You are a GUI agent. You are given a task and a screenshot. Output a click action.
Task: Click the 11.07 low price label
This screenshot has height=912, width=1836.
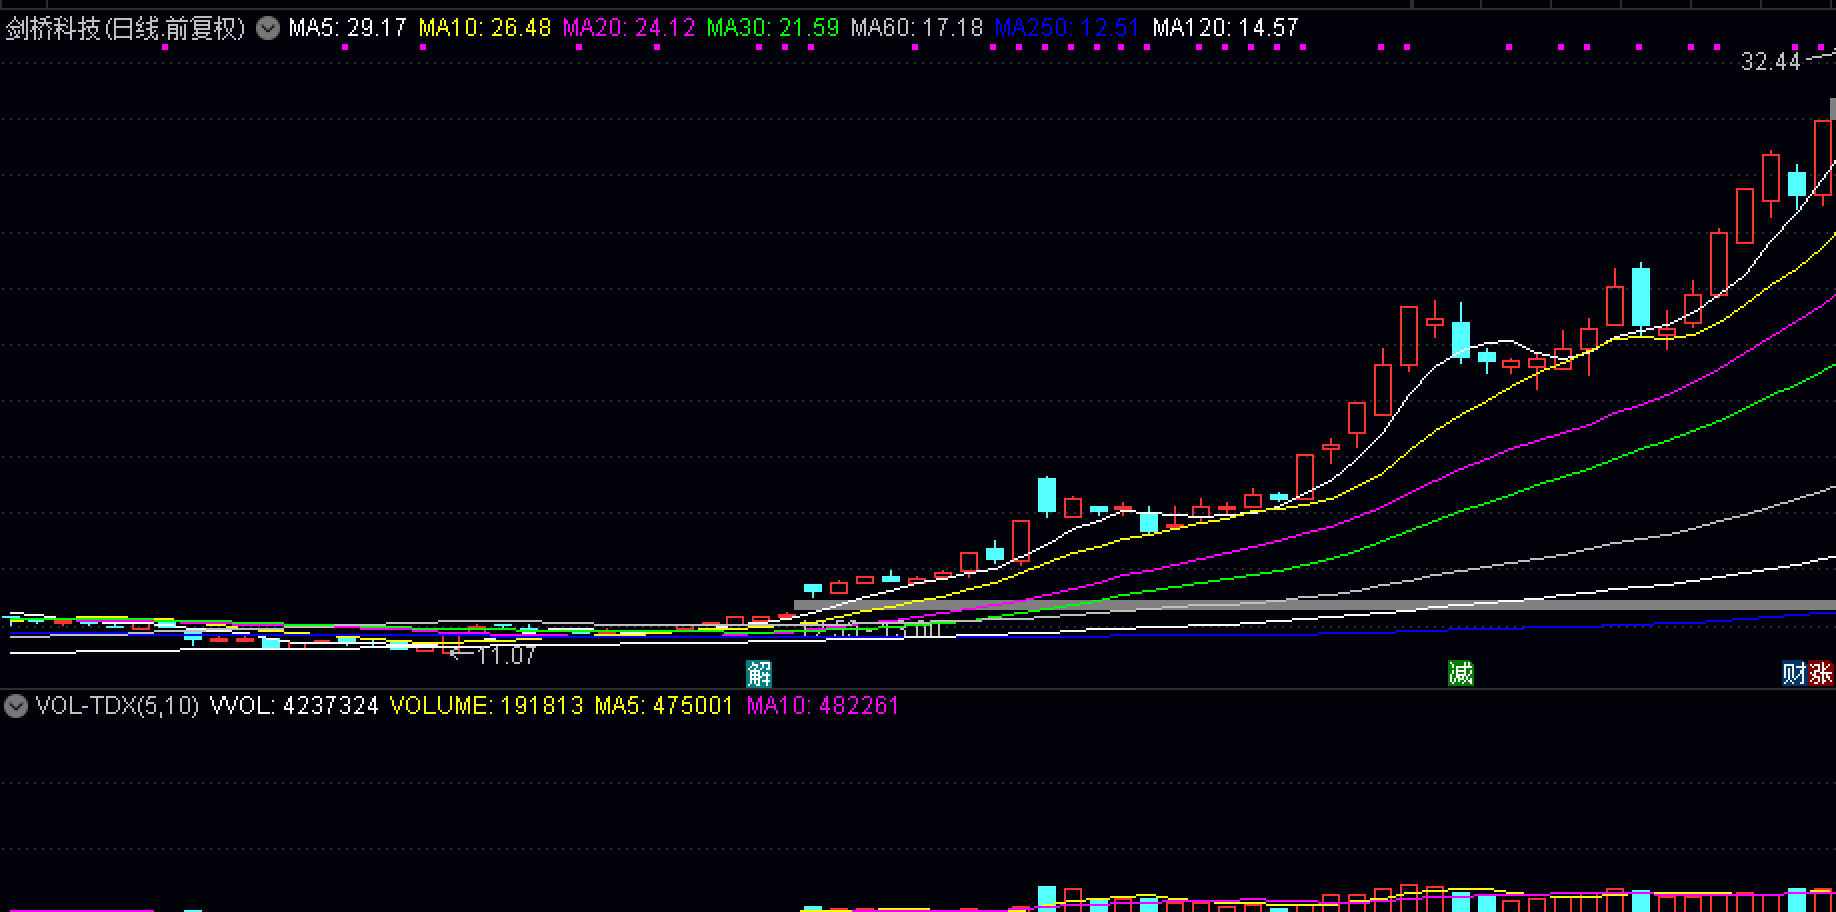(506, 656)
